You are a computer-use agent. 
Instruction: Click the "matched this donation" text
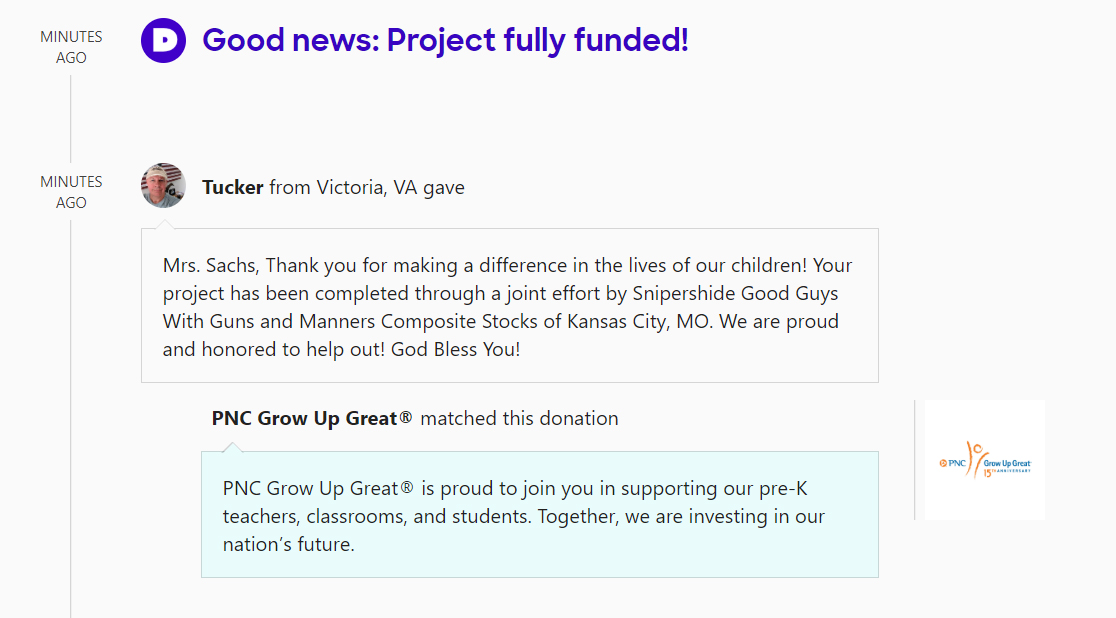click(x=519, y=418)
